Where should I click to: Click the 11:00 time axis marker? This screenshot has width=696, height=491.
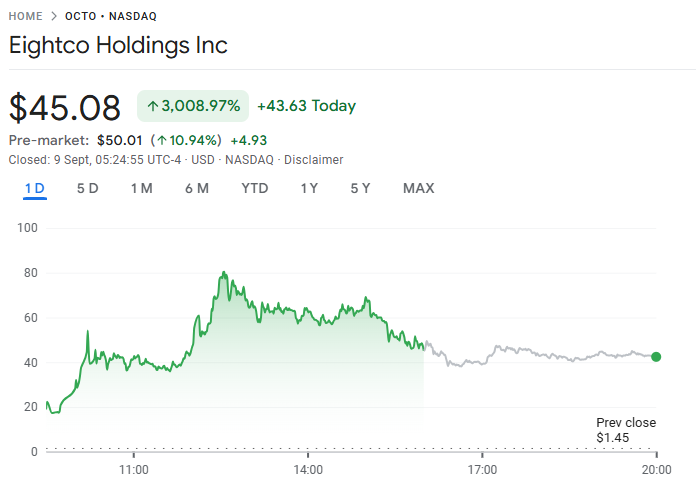pos(134,469)
